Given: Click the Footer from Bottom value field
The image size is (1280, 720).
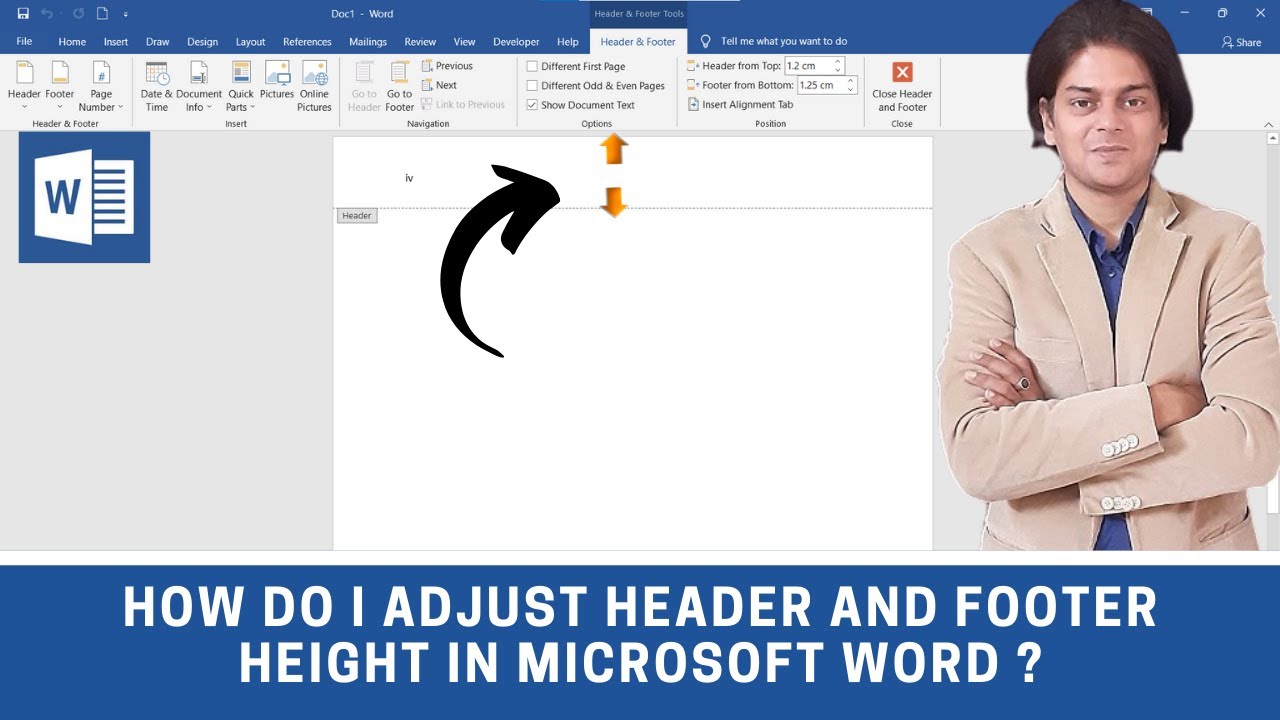Looking at the screenshot, I should coord(822,85).
